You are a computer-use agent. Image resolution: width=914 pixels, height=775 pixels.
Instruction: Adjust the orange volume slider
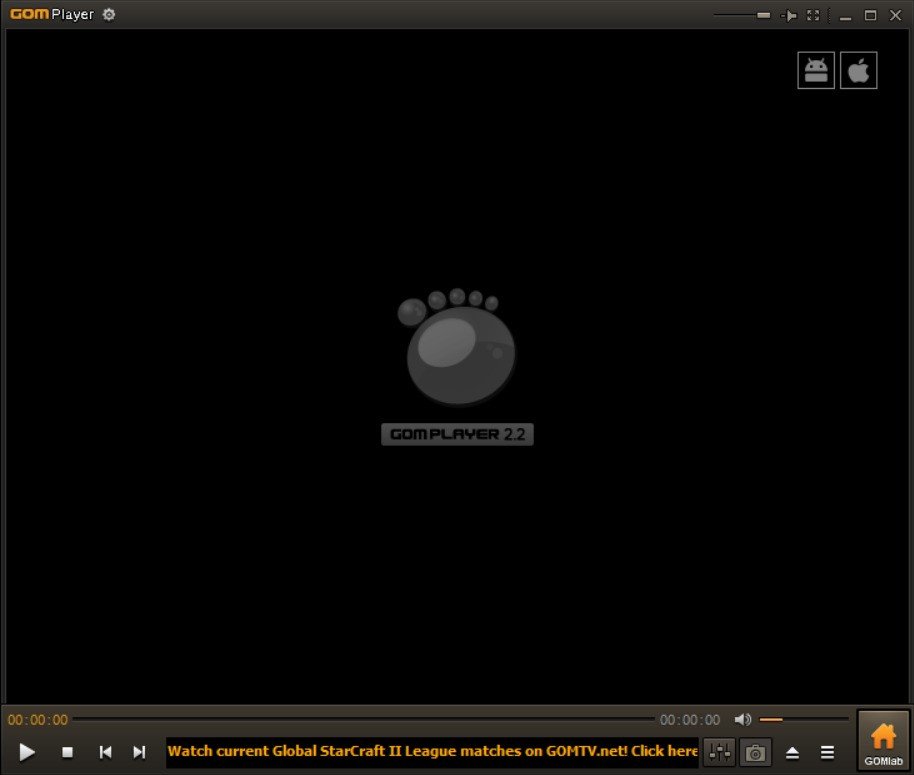(803, 720)
